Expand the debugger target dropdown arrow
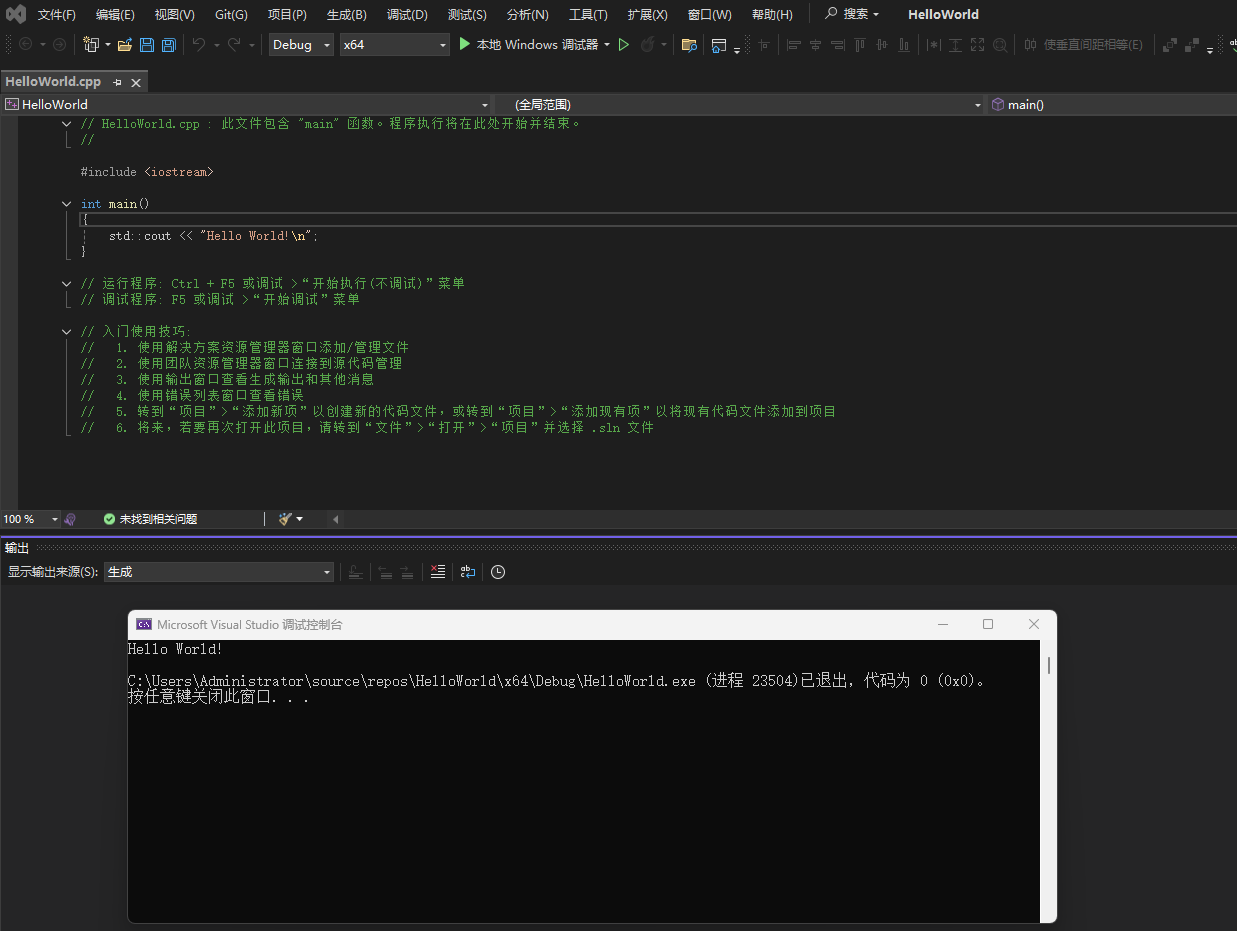Viewport: 1237px width, 931px height. (x=607, y=45)
